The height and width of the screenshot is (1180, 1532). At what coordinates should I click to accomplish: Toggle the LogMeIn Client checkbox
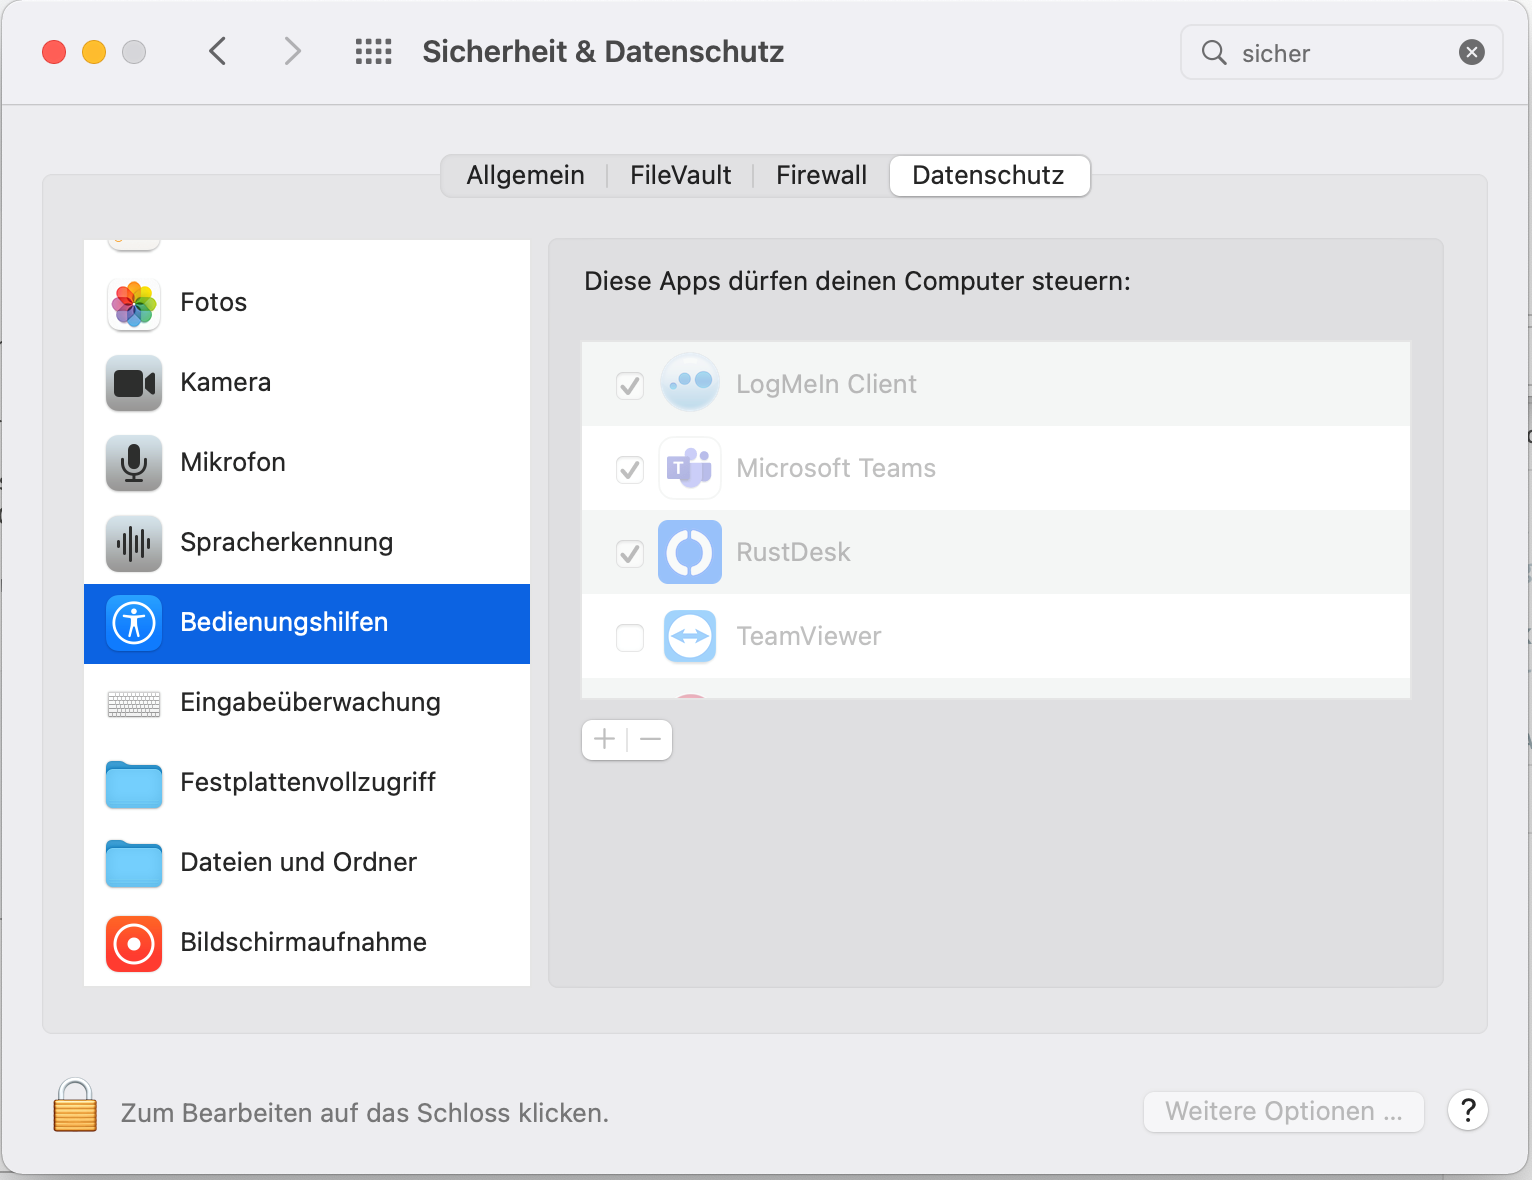pos(630,385)
